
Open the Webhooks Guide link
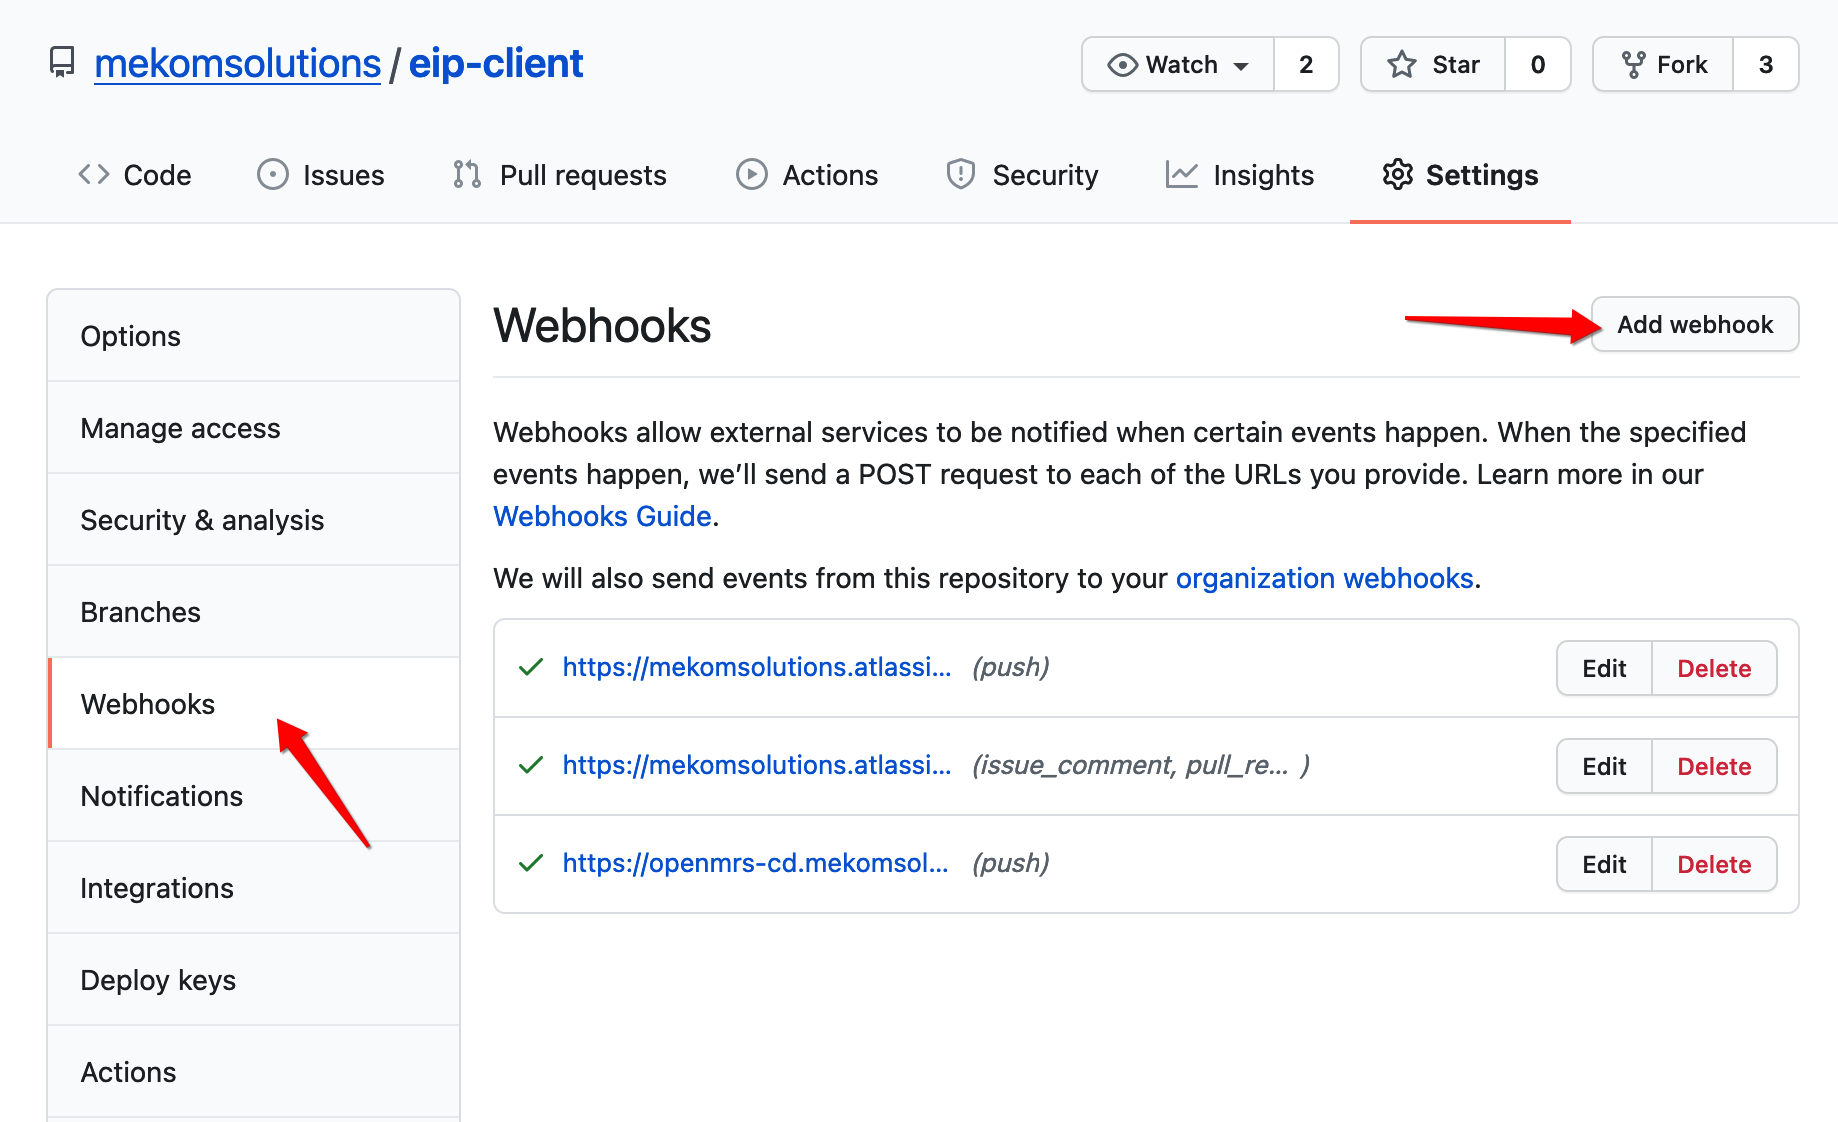pos(602,516)
